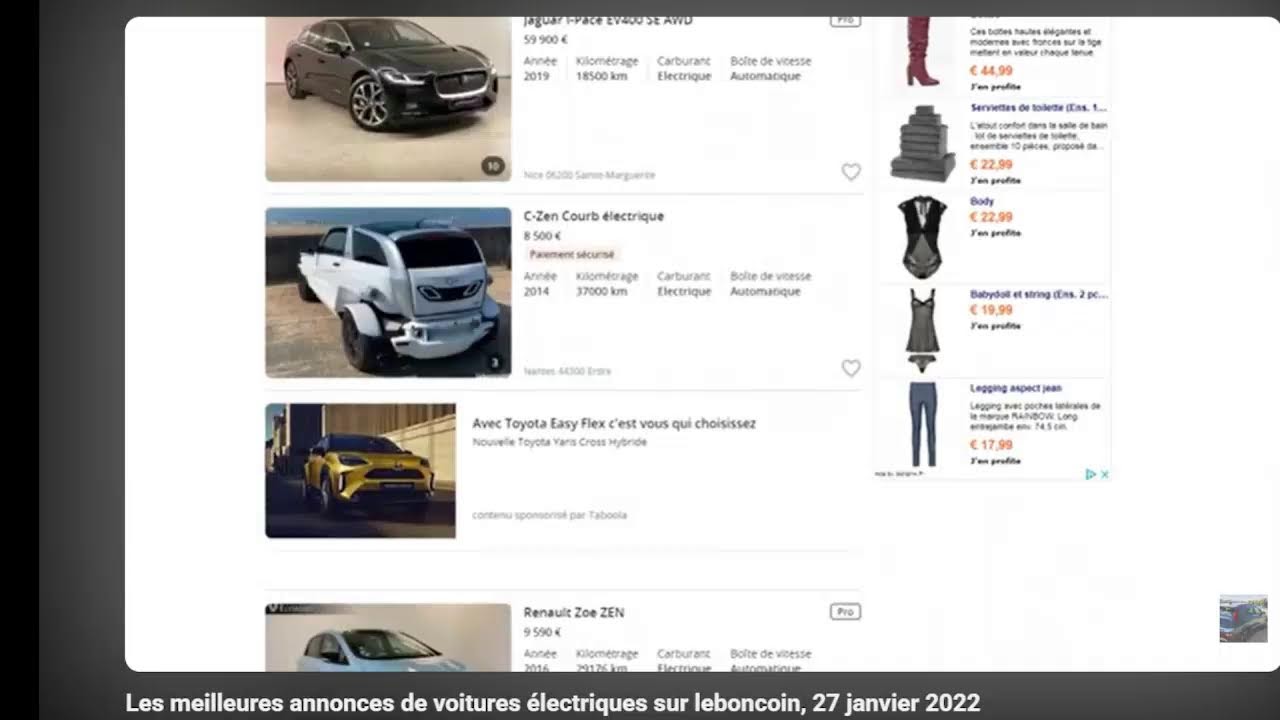This screenshot has width=1280, height=720.
Task: Click the video title about voitures électriques leboncoin
Action: coord(553,703)
